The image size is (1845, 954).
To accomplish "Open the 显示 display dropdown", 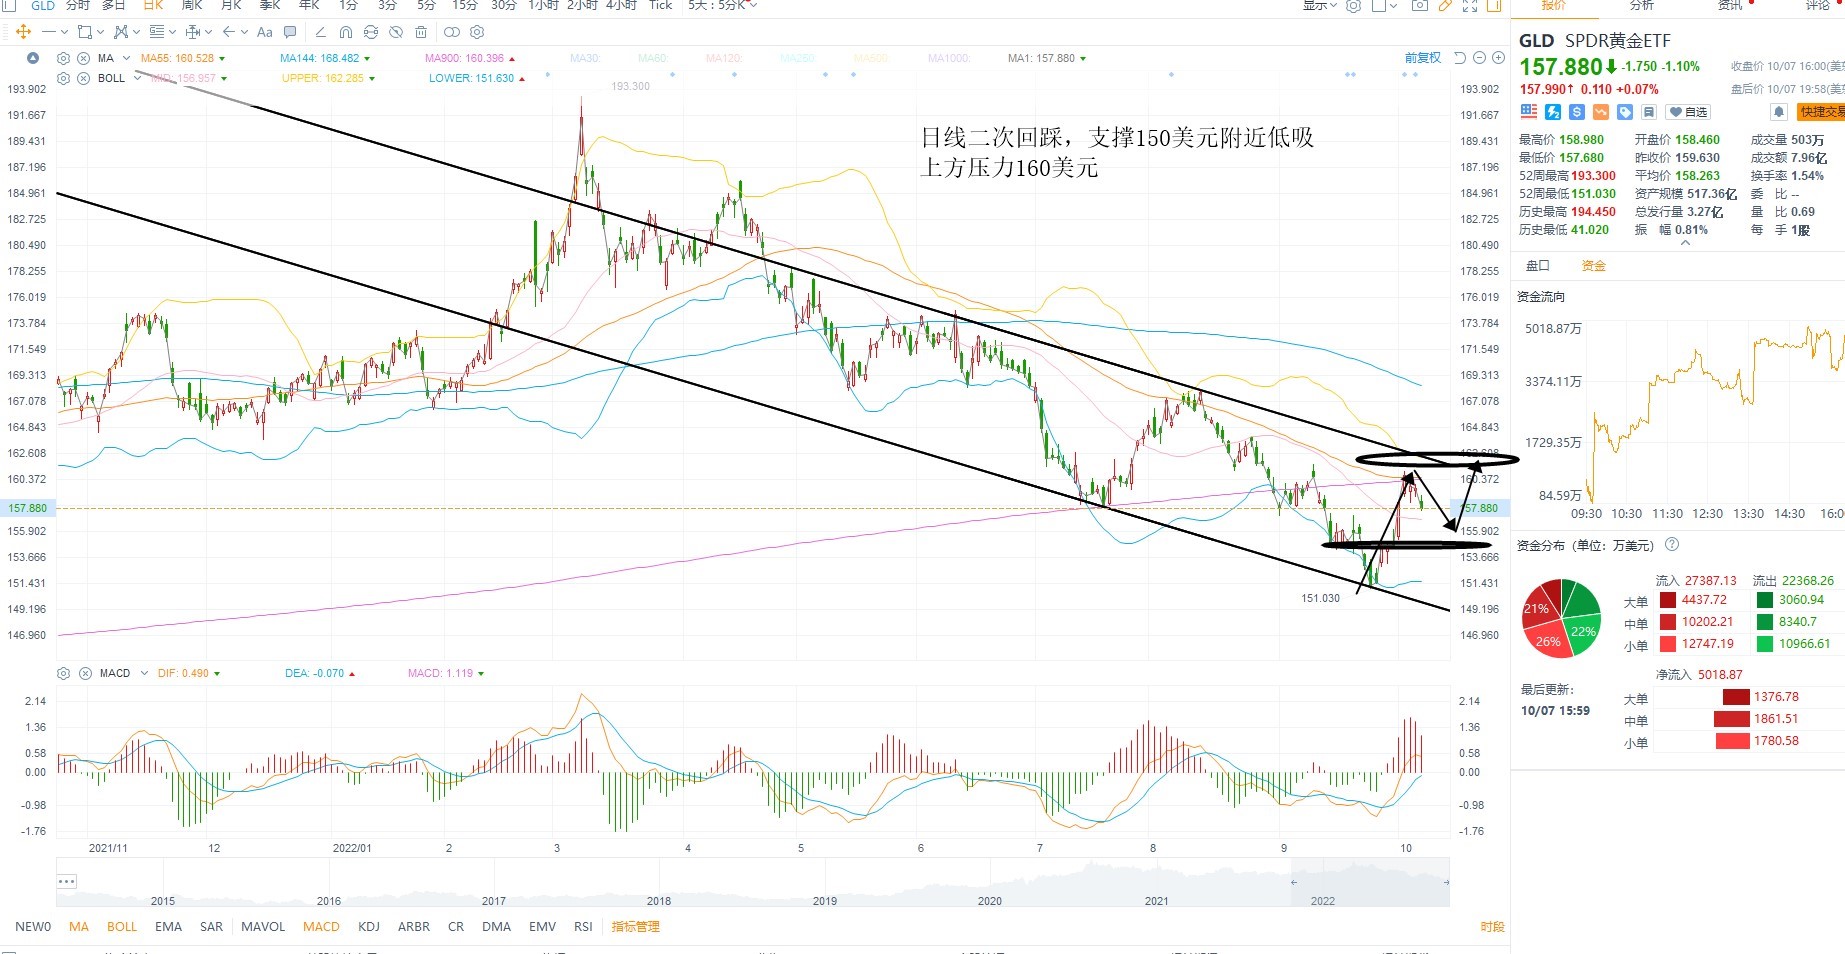I will tap(1320, 5).
